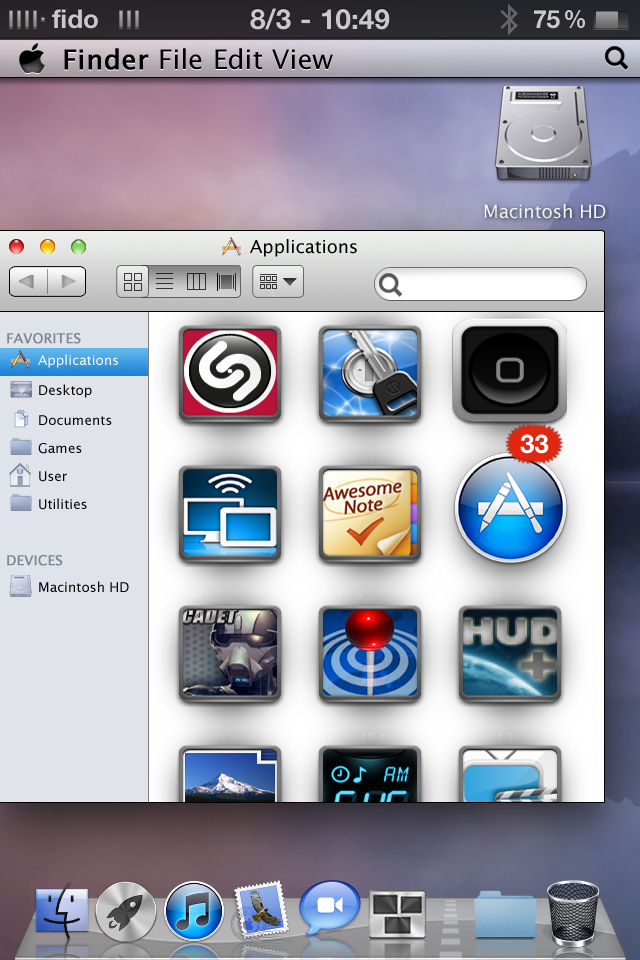Image resolution: width=640 pixels, height=960 pixels.
Task: Open the File menu
Action: [x=181, y=60]
